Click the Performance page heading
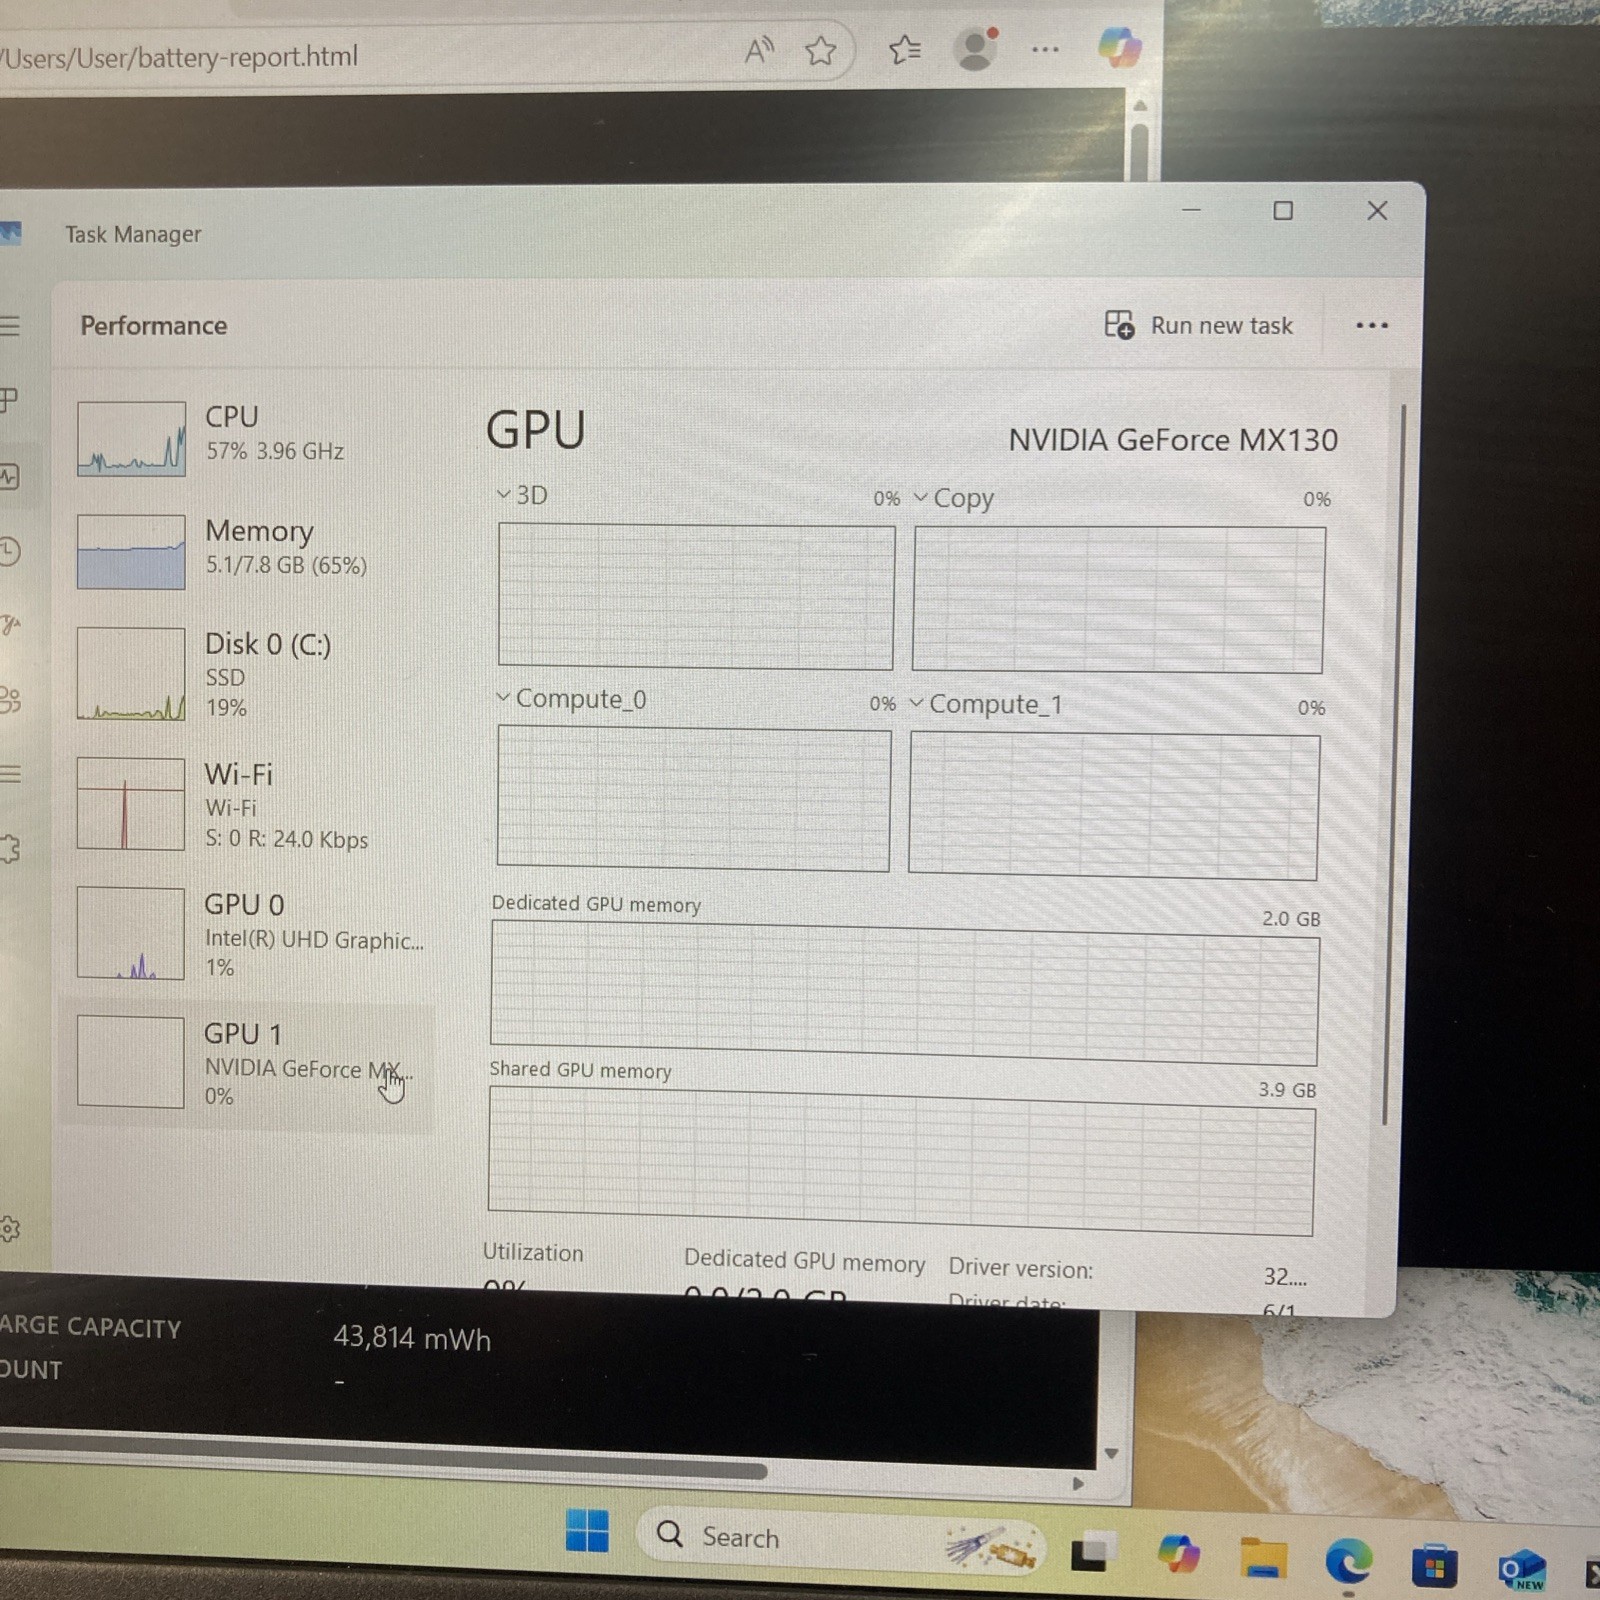 [154, 325]
